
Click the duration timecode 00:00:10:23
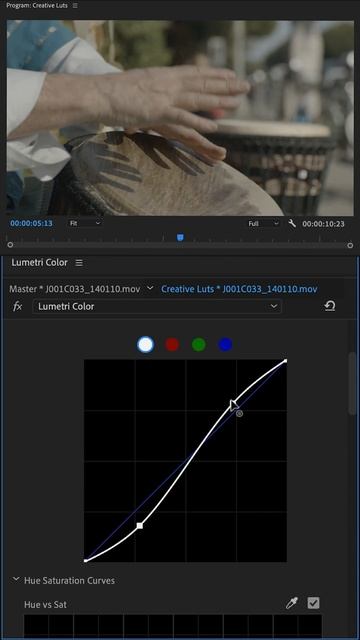(323, 224)
